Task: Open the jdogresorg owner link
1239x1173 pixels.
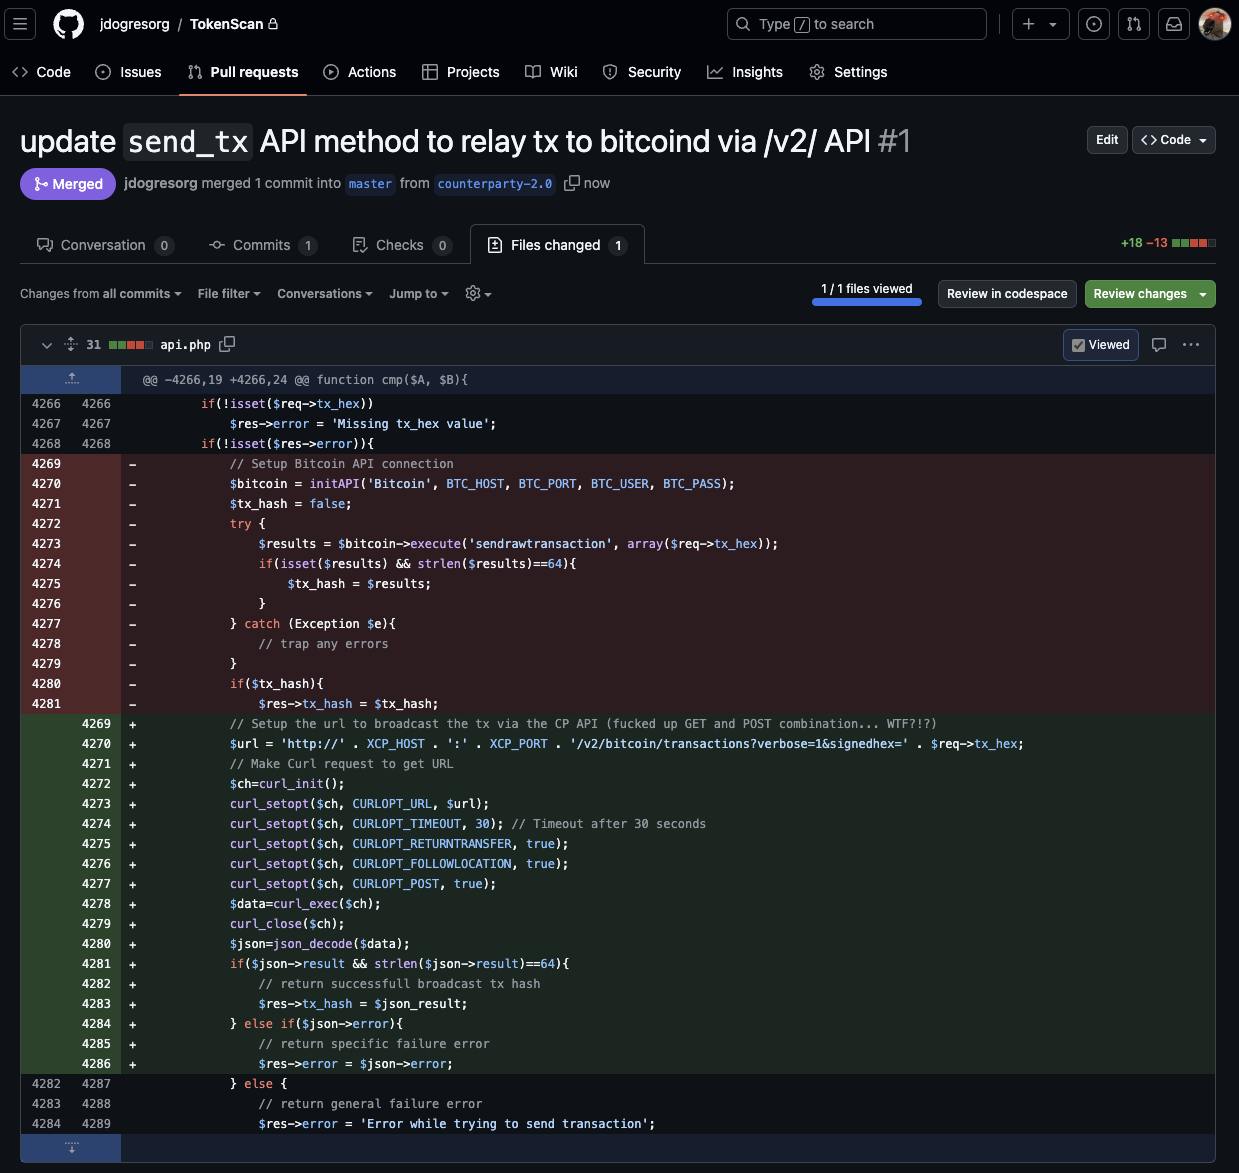Action: 134,24
